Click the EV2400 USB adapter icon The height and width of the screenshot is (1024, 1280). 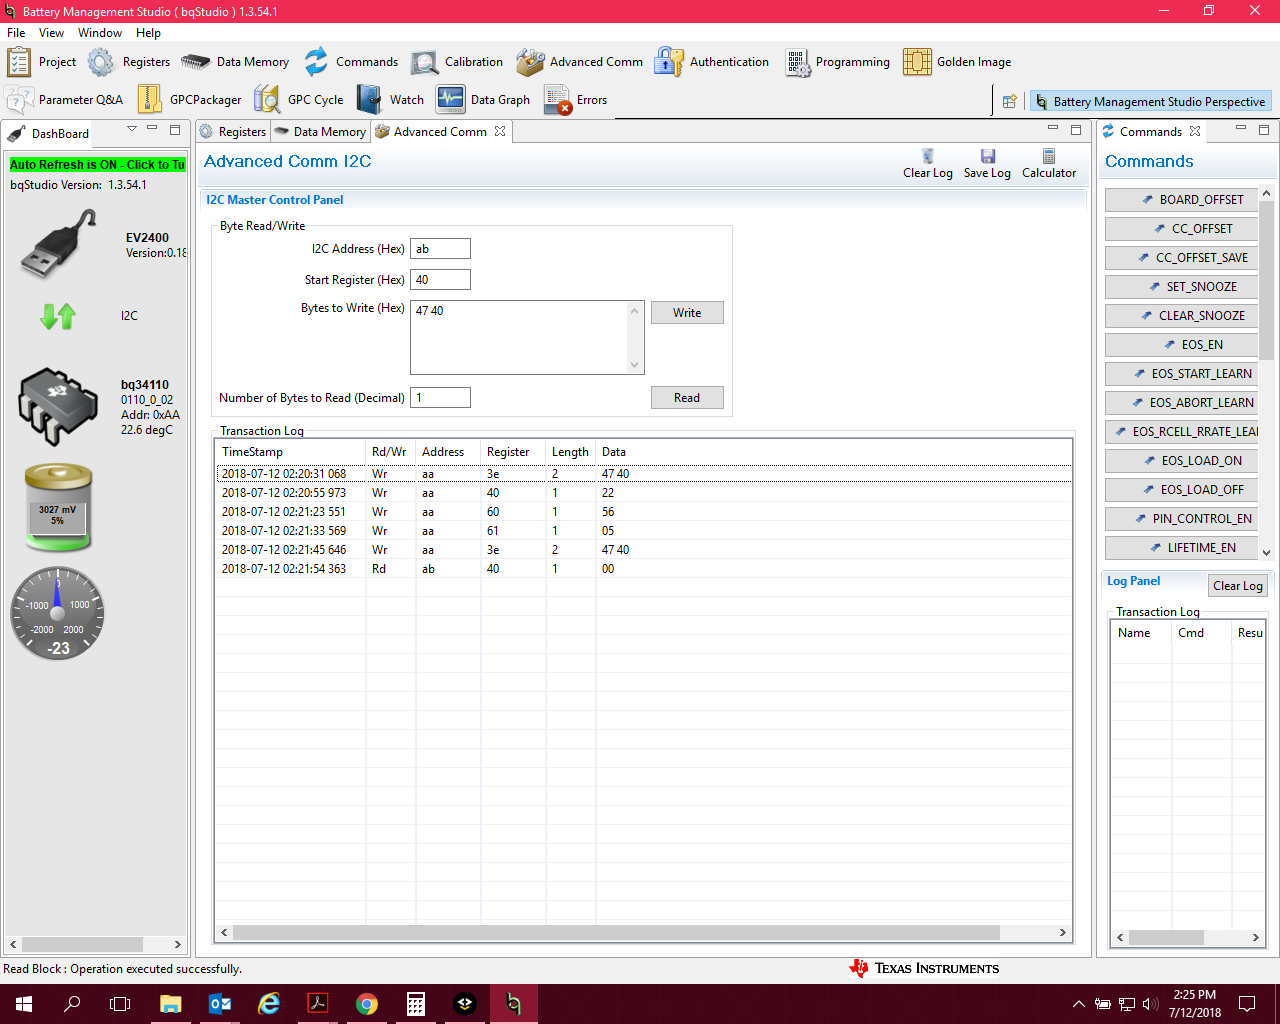[x=58, y=244]
